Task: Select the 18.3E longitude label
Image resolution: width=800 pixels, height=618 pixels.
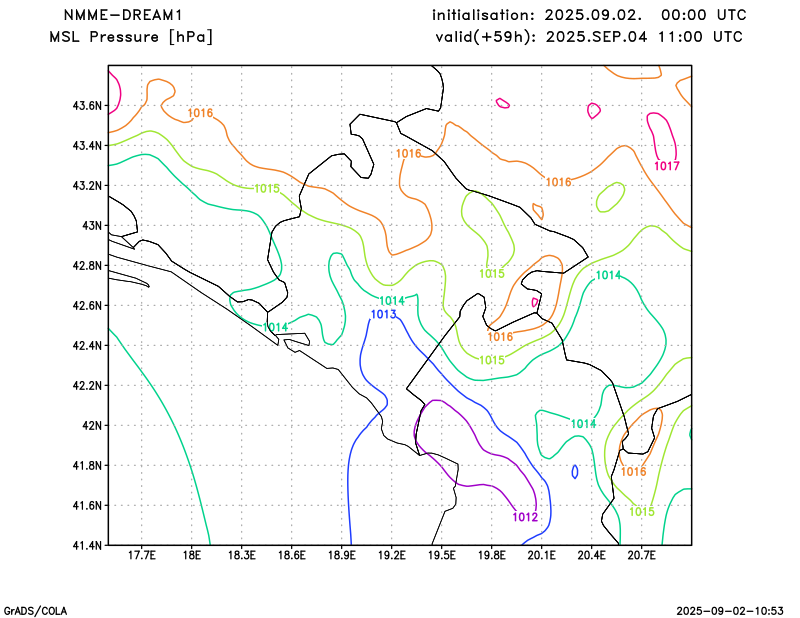Action: pyautogui.click(x=242, y=555)
